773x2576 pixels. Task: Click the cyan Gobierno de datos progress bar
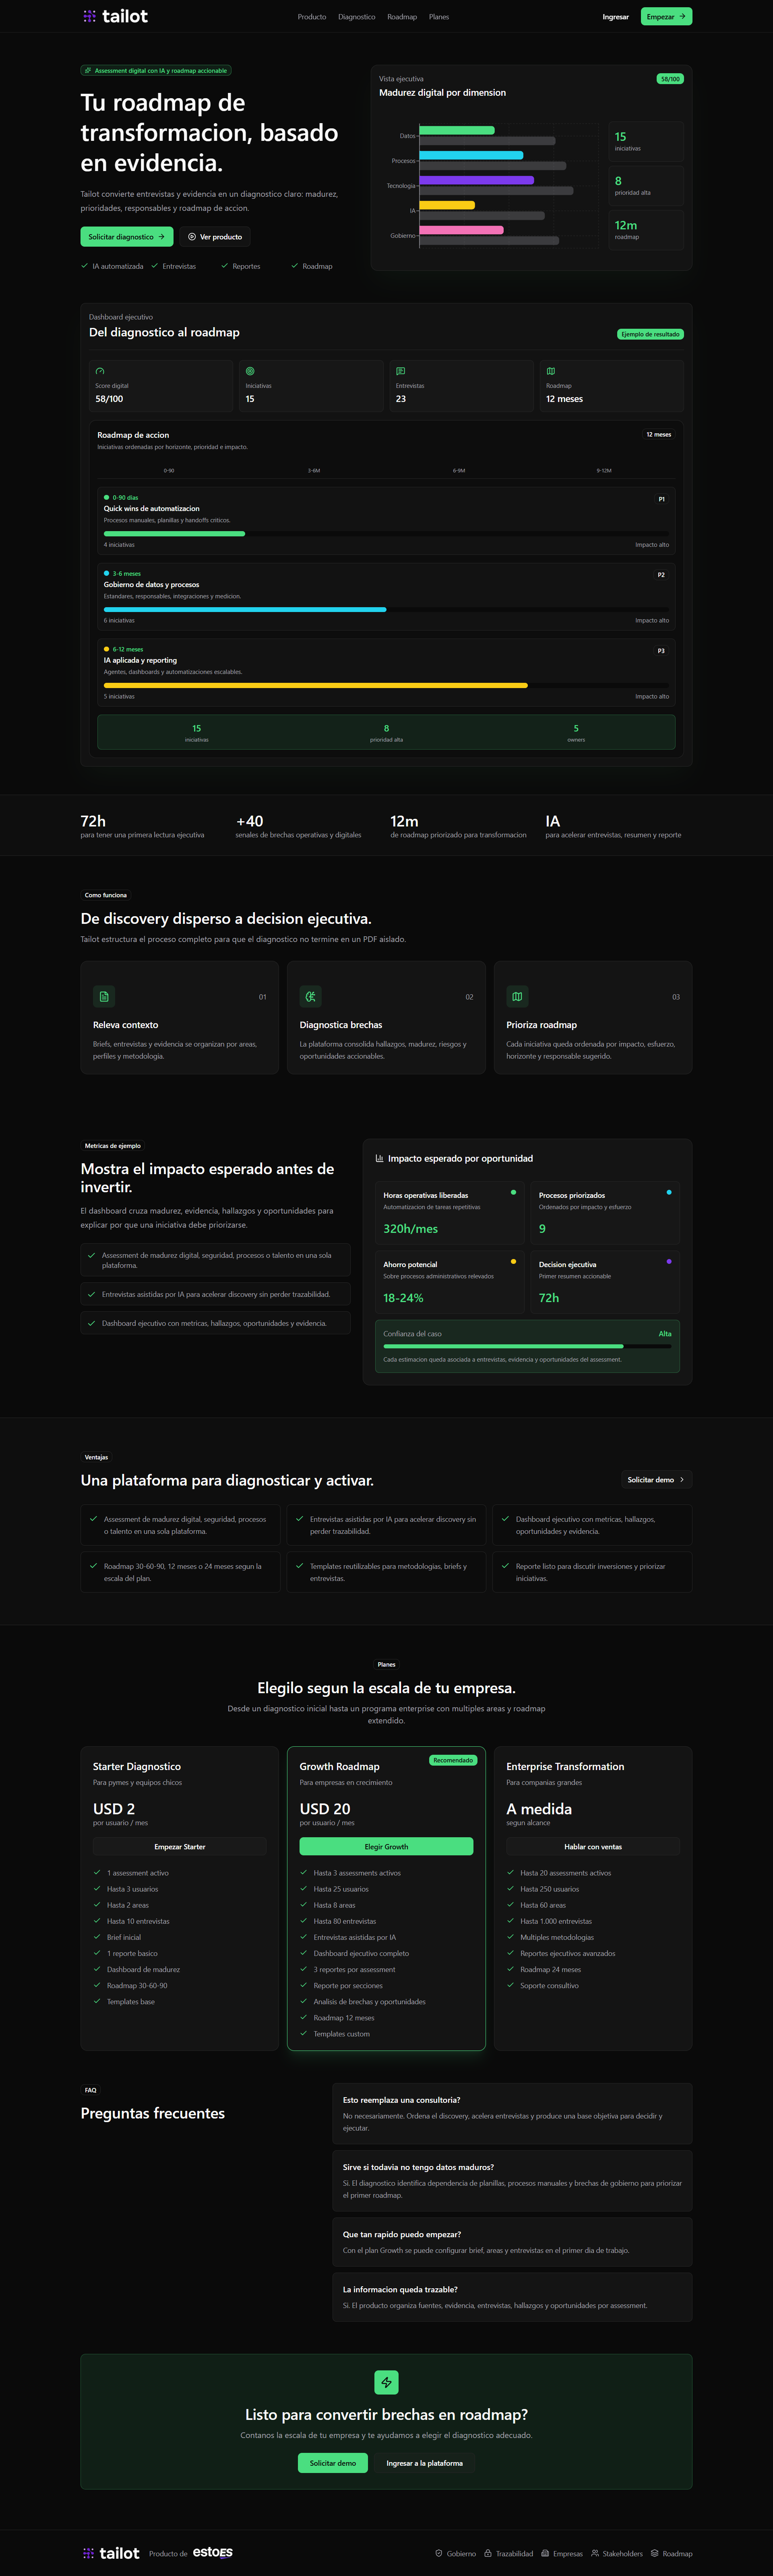245,609
